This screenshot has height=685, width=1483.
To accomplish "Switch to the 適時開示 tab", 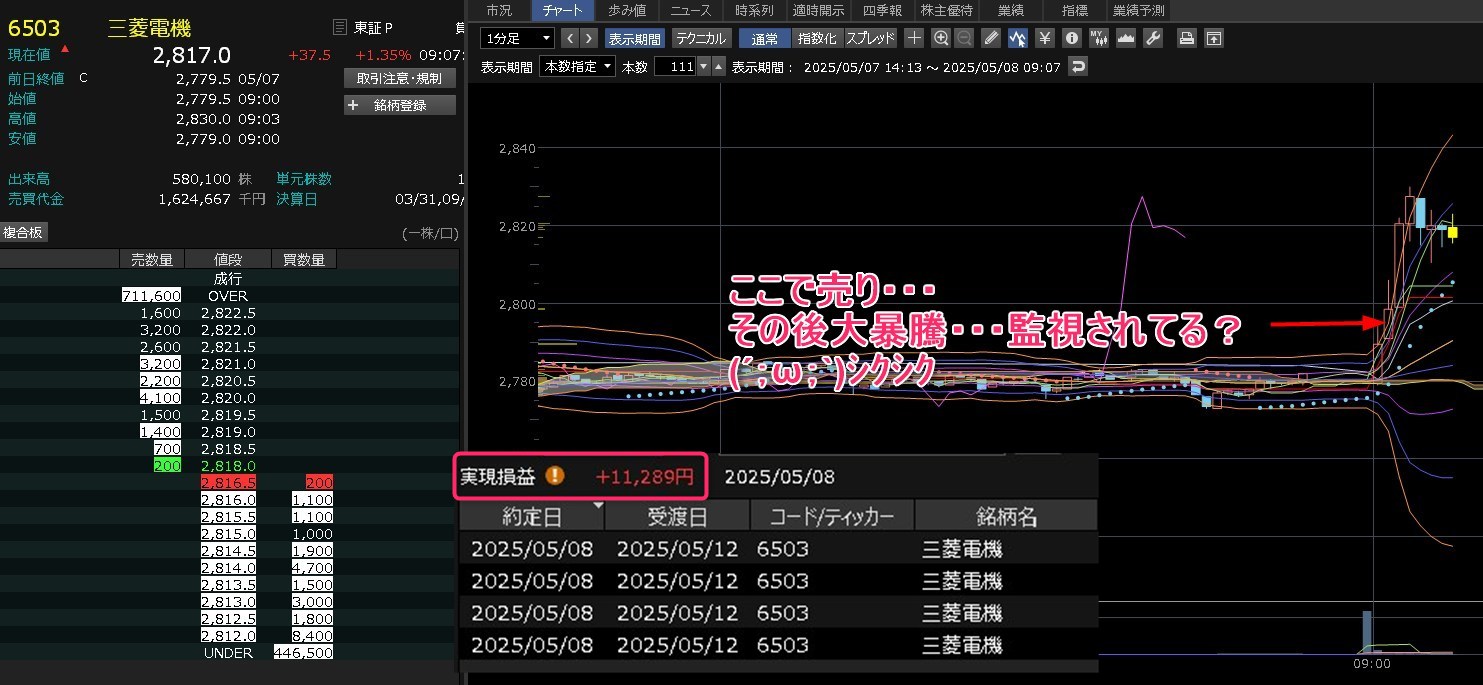I will coord(818,10).
